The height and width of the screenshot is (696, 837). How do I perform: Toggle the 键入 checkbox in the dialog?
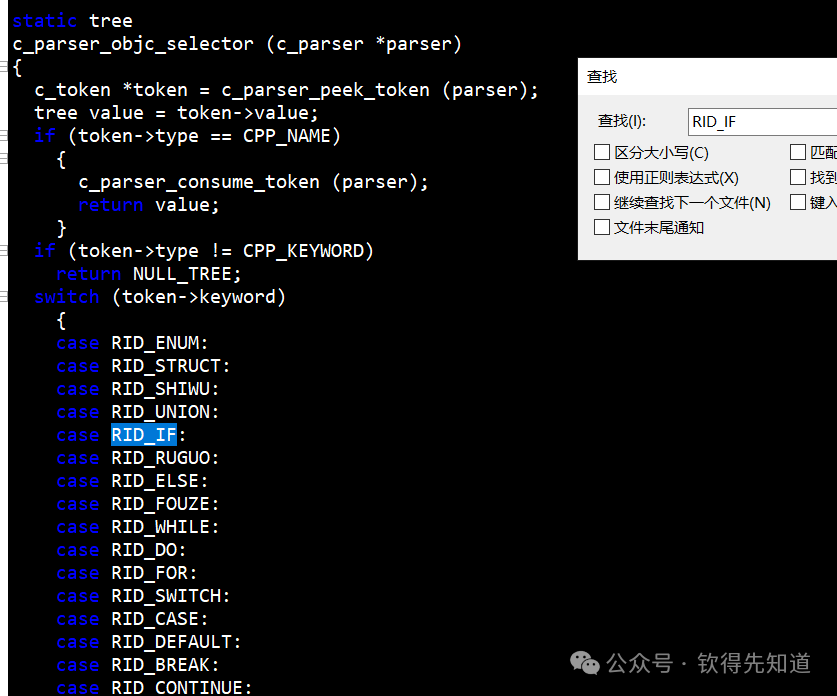coord(800,202)
